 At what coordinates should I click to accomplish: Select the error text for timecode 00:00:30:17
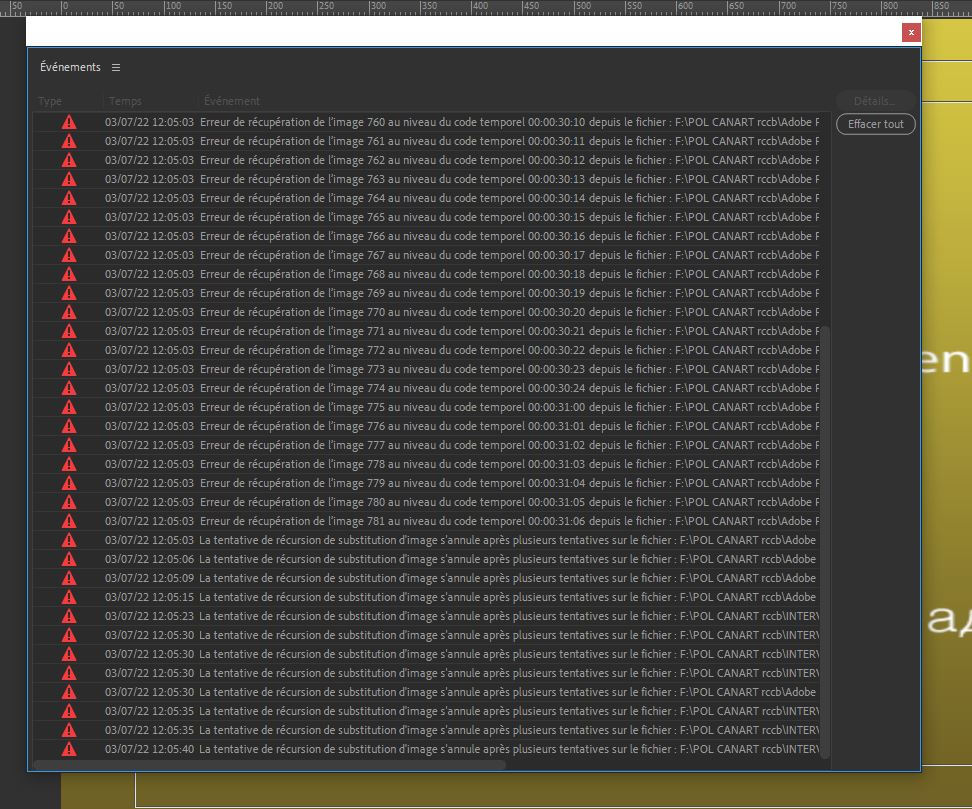click(510, 255)
